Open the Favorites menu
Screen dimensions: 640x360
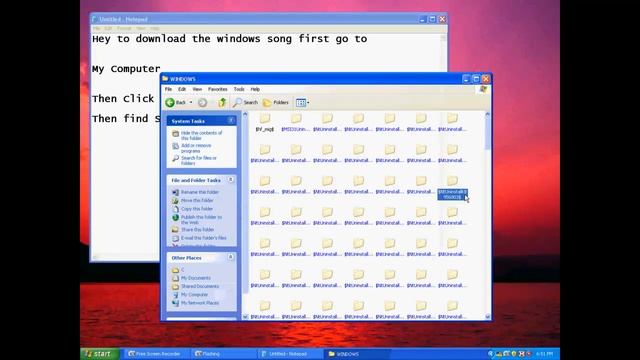pos(218,89)
